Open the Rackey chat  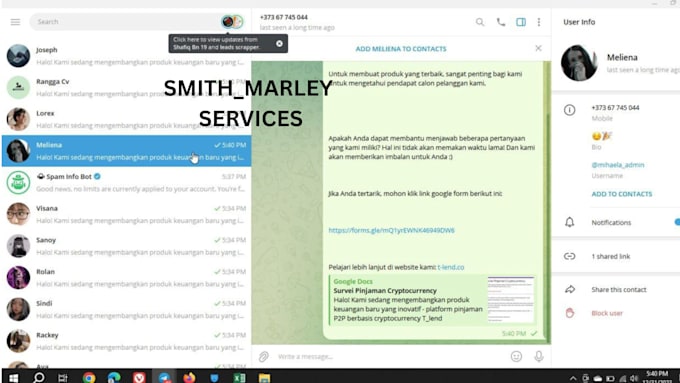[x=126, y=341]
